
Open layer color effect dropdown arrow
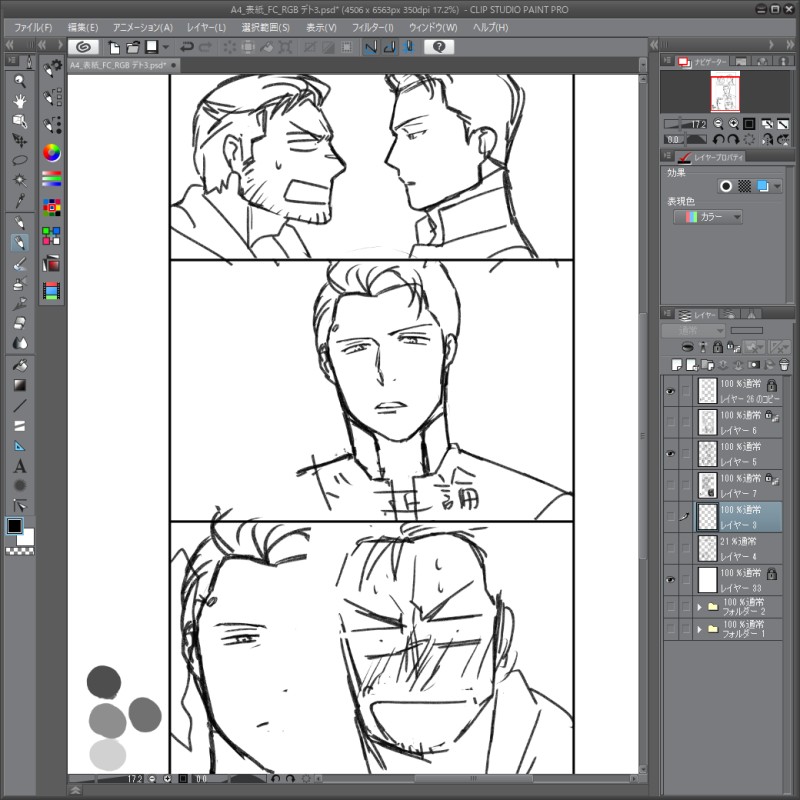(777, 186)
